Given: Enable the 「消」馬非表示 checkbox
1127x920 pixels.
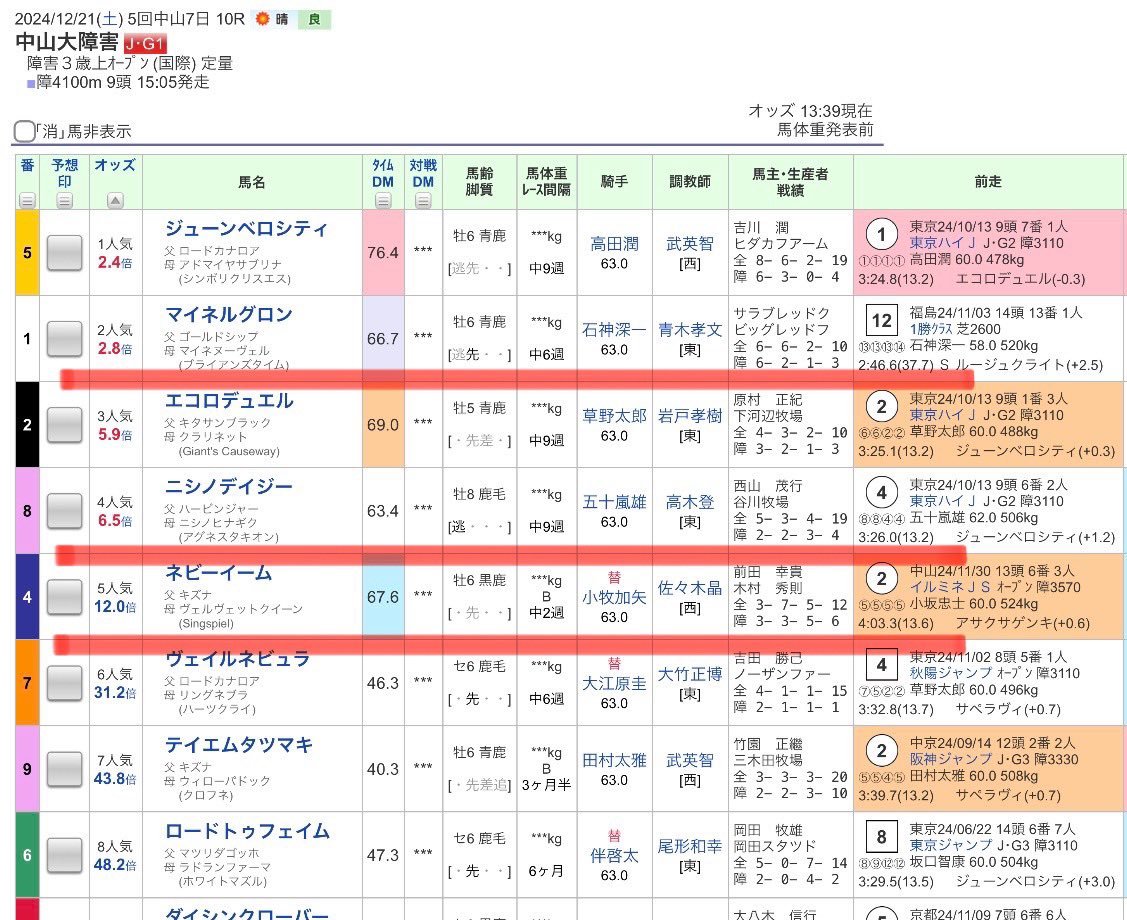Looking at the screenshot, I should click(x=24, y=131).
